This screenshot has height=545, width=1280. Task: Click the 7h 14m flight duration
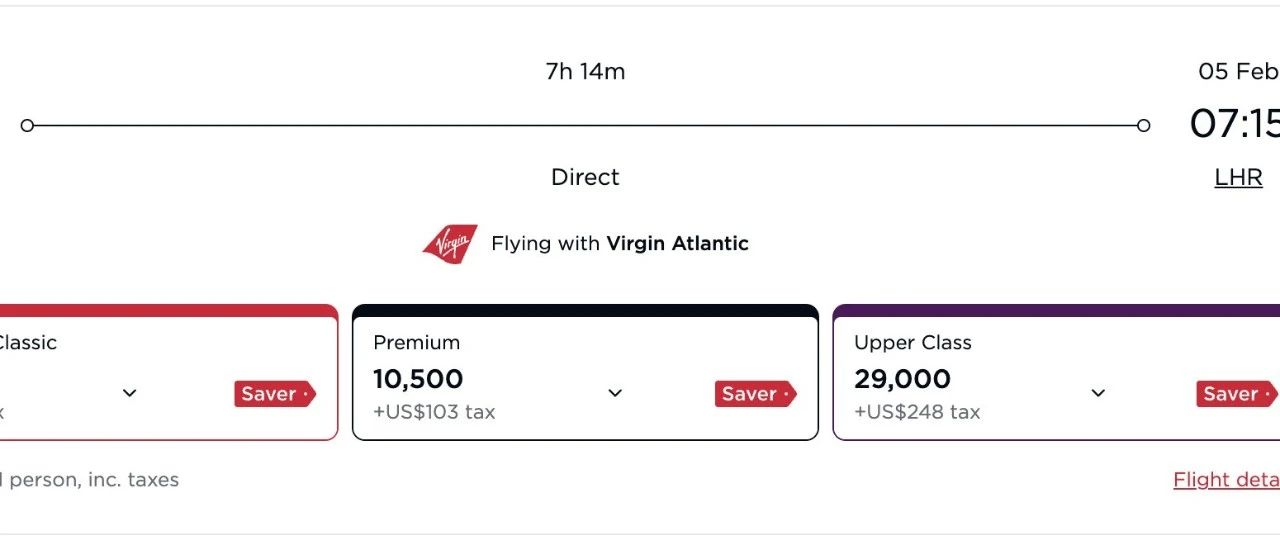click(x=585, y=72)
